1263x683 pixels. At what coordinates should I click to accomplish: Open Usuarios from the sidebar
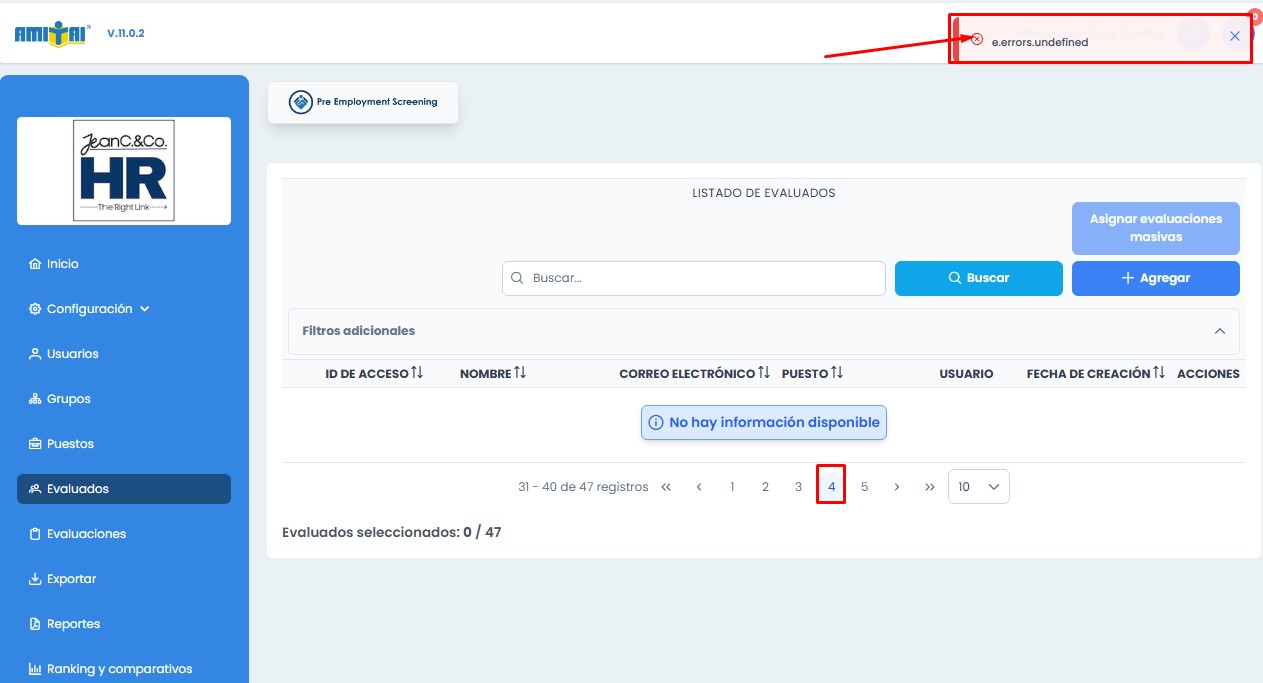coord(72,354)
